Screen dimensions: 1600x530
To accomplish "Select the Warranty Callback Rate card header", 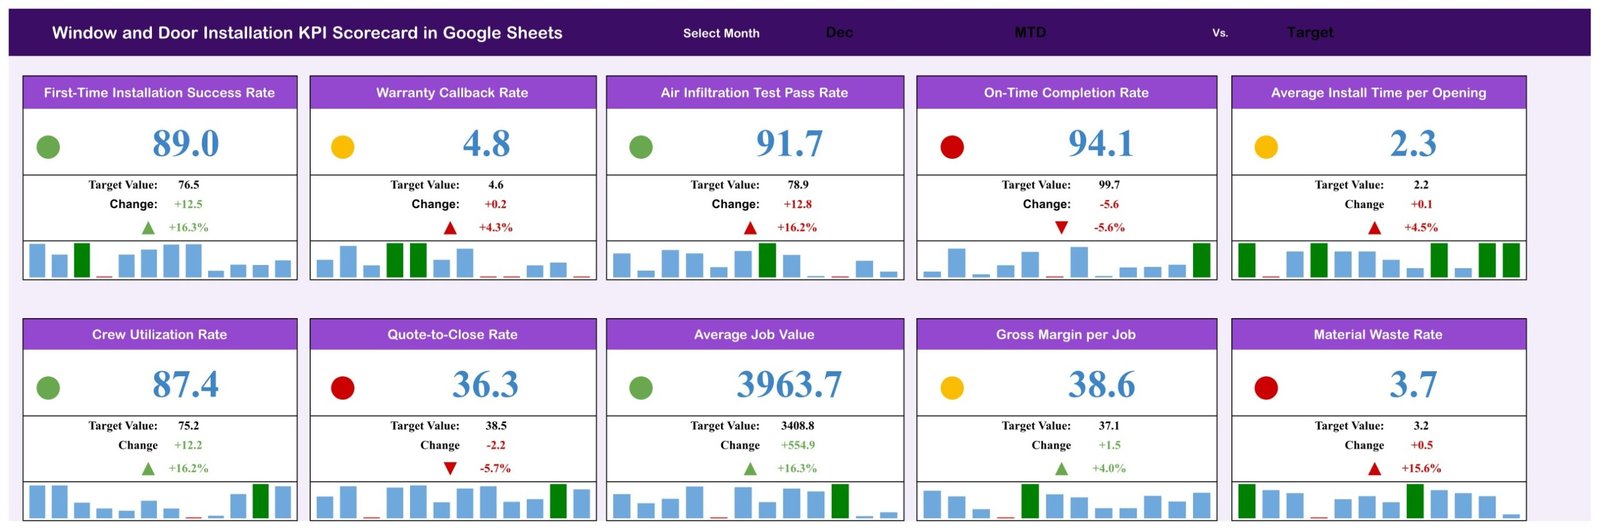I will pyautogui.click(x=453, y=93).
